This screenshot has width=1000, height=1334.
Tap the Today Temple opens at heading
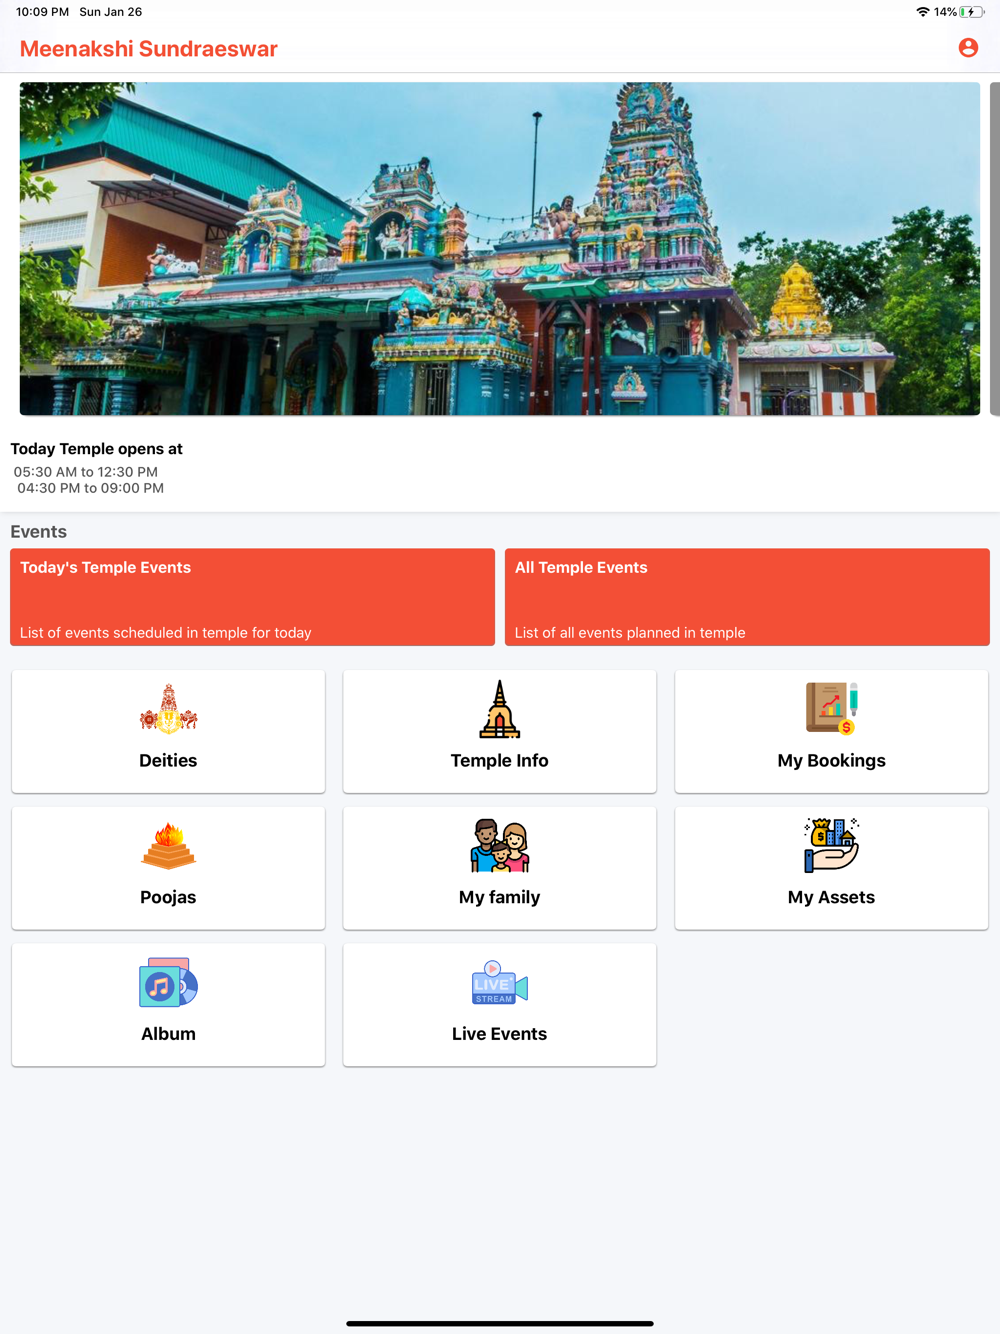[97, 449]
